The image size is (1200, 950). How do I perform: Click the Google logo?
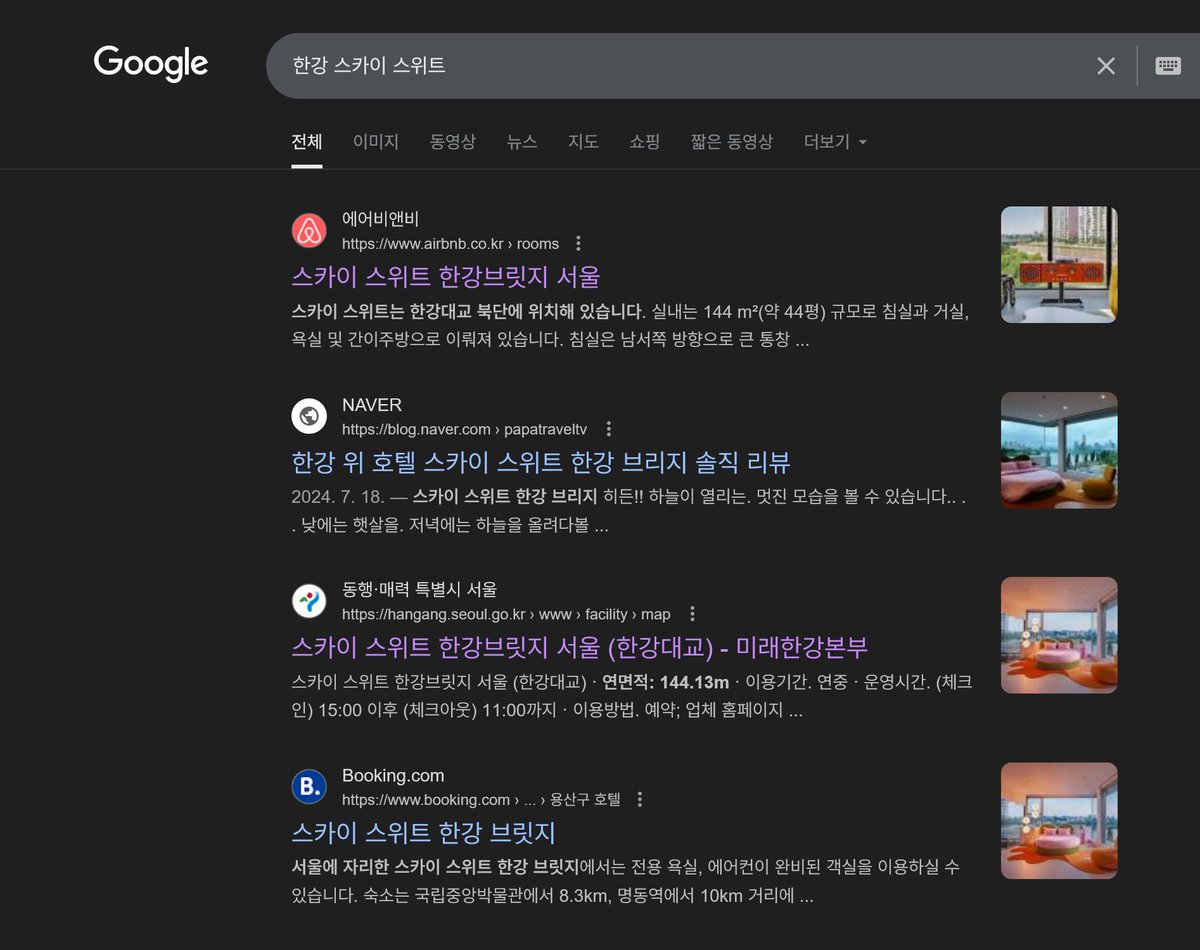[150, 63]
